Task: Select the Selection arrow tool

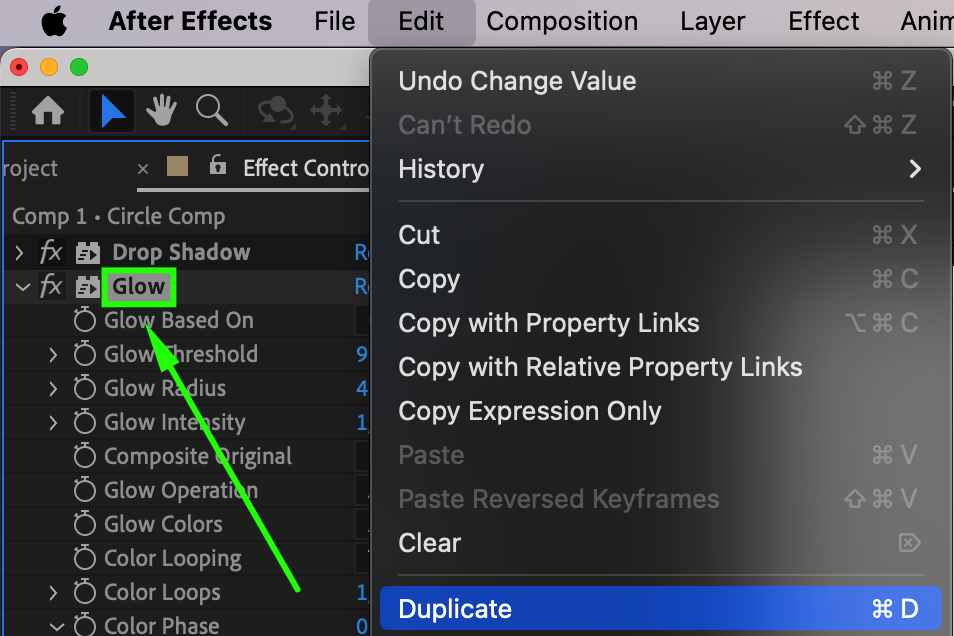Action: tap(112, 112)
